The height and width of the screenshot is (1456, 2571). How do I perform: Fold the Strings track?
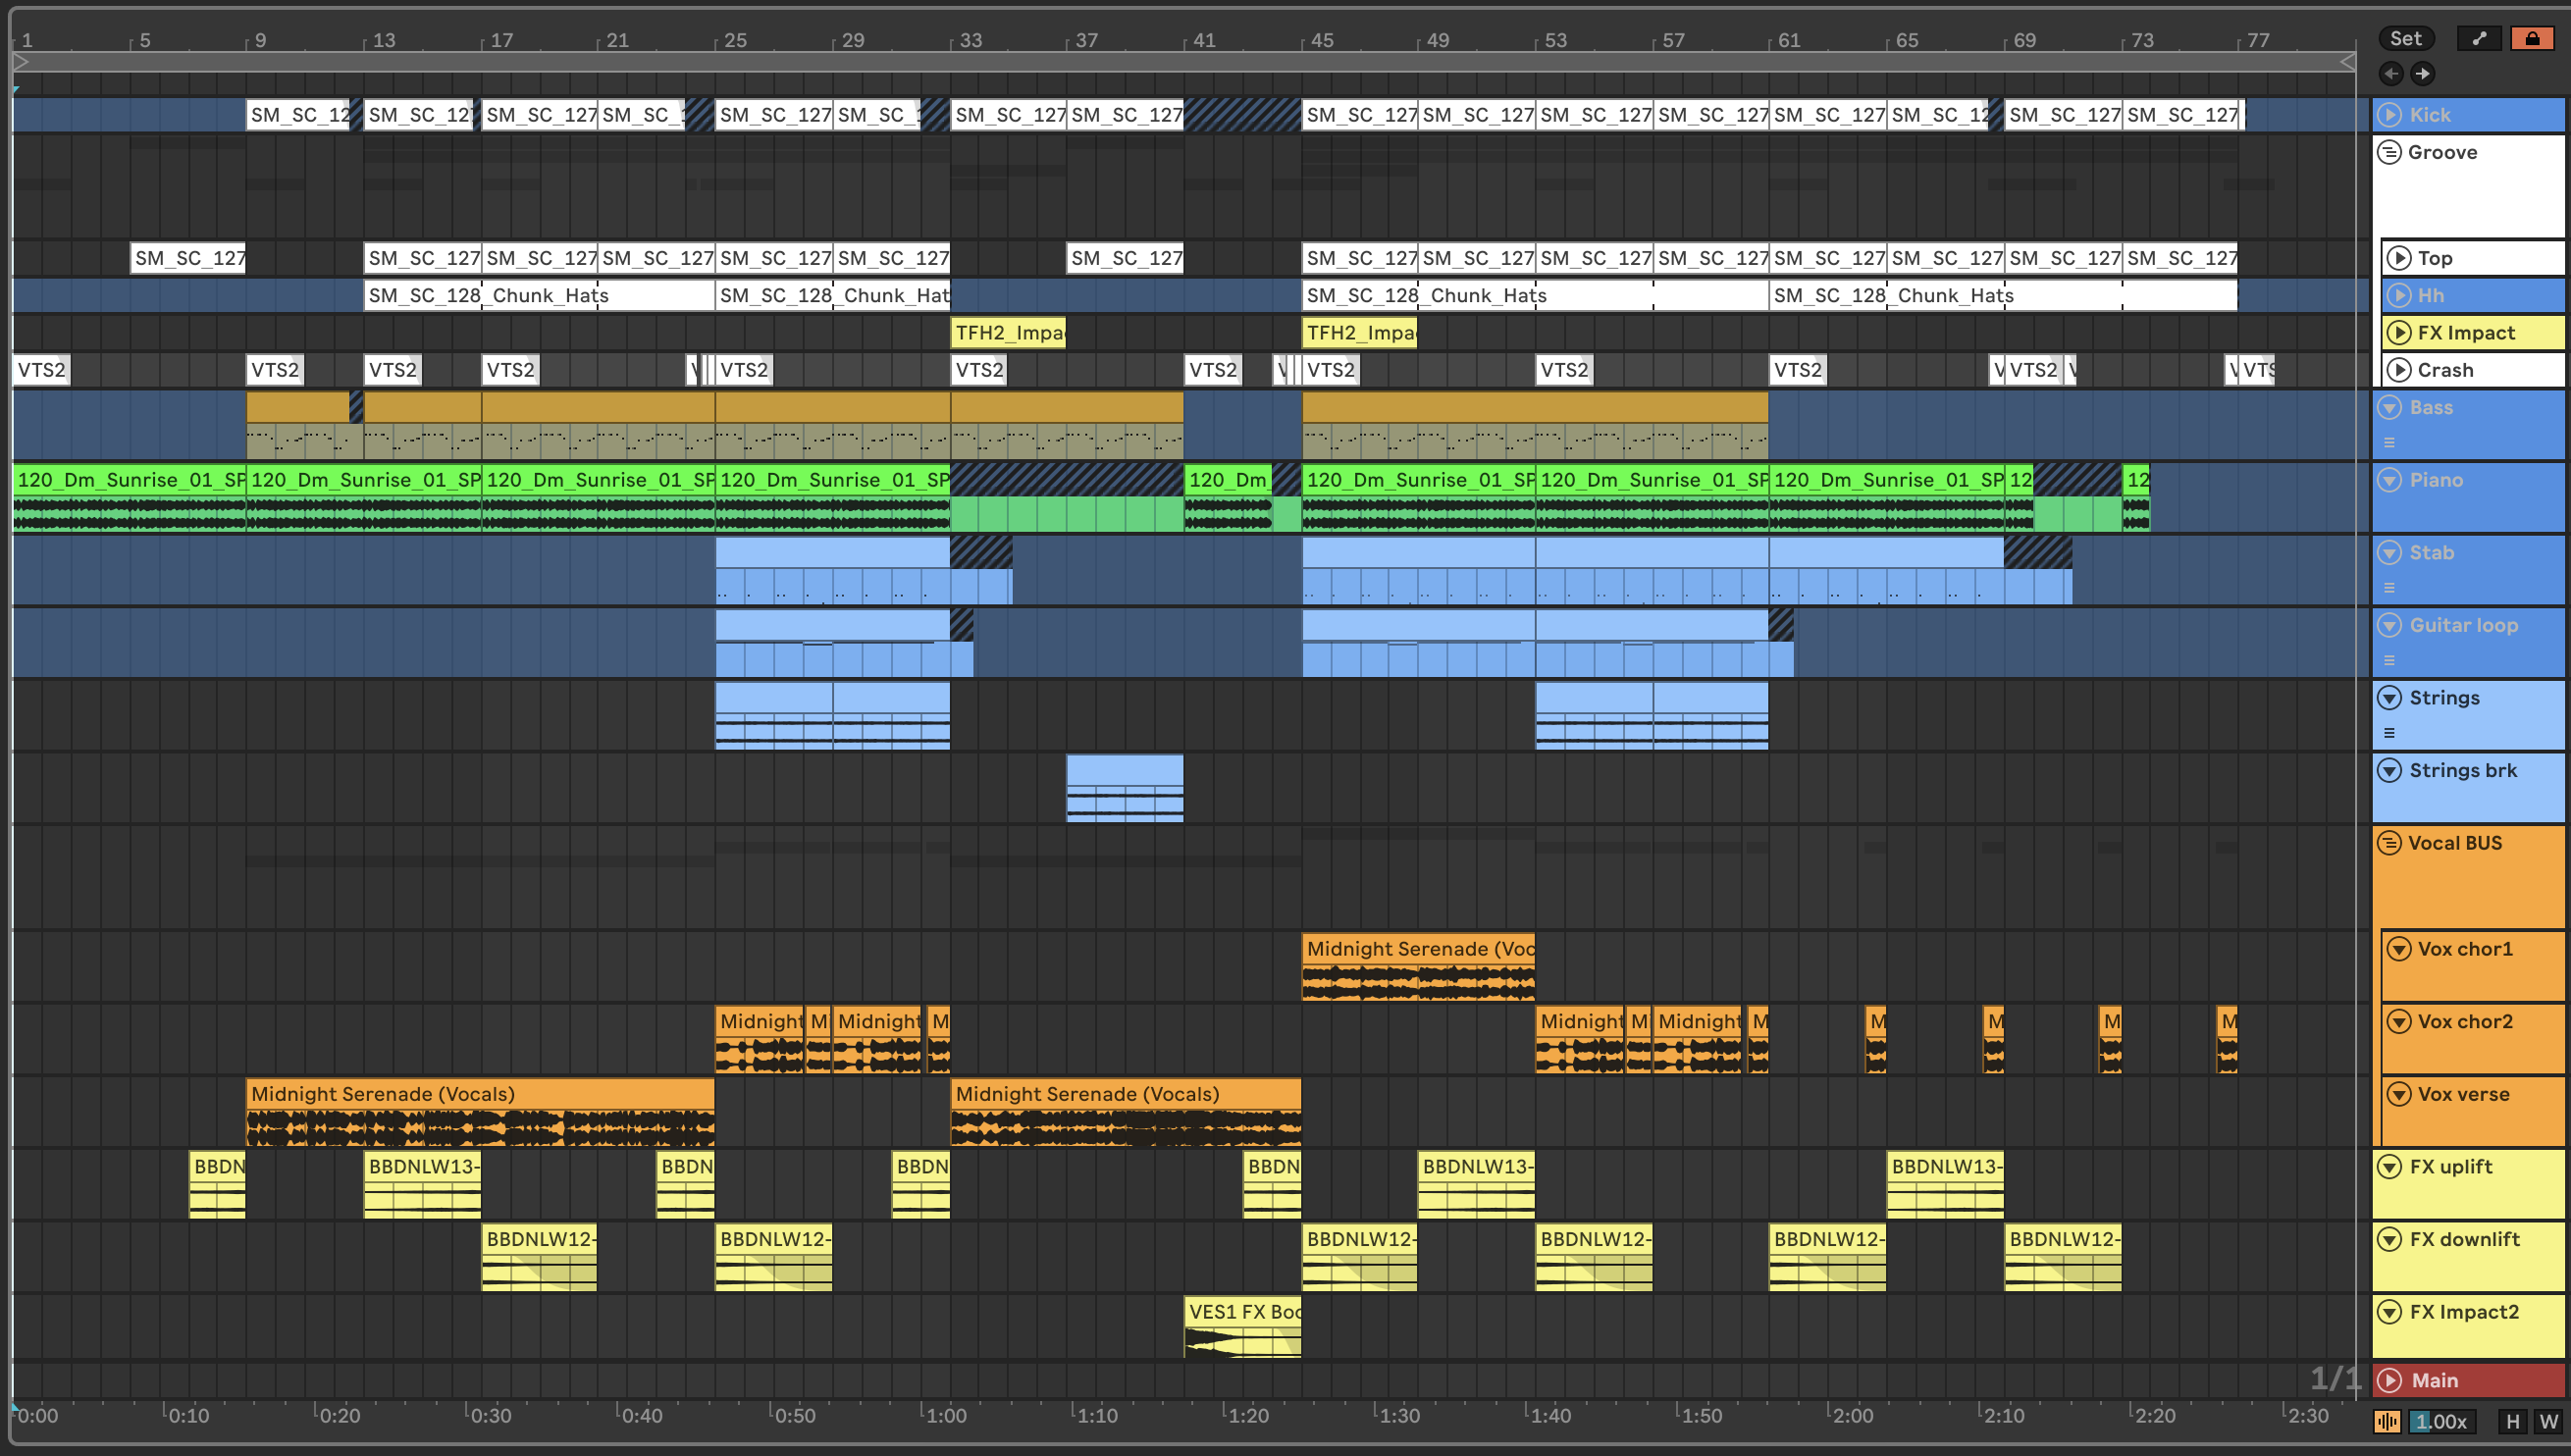[x=2390, y=698]
